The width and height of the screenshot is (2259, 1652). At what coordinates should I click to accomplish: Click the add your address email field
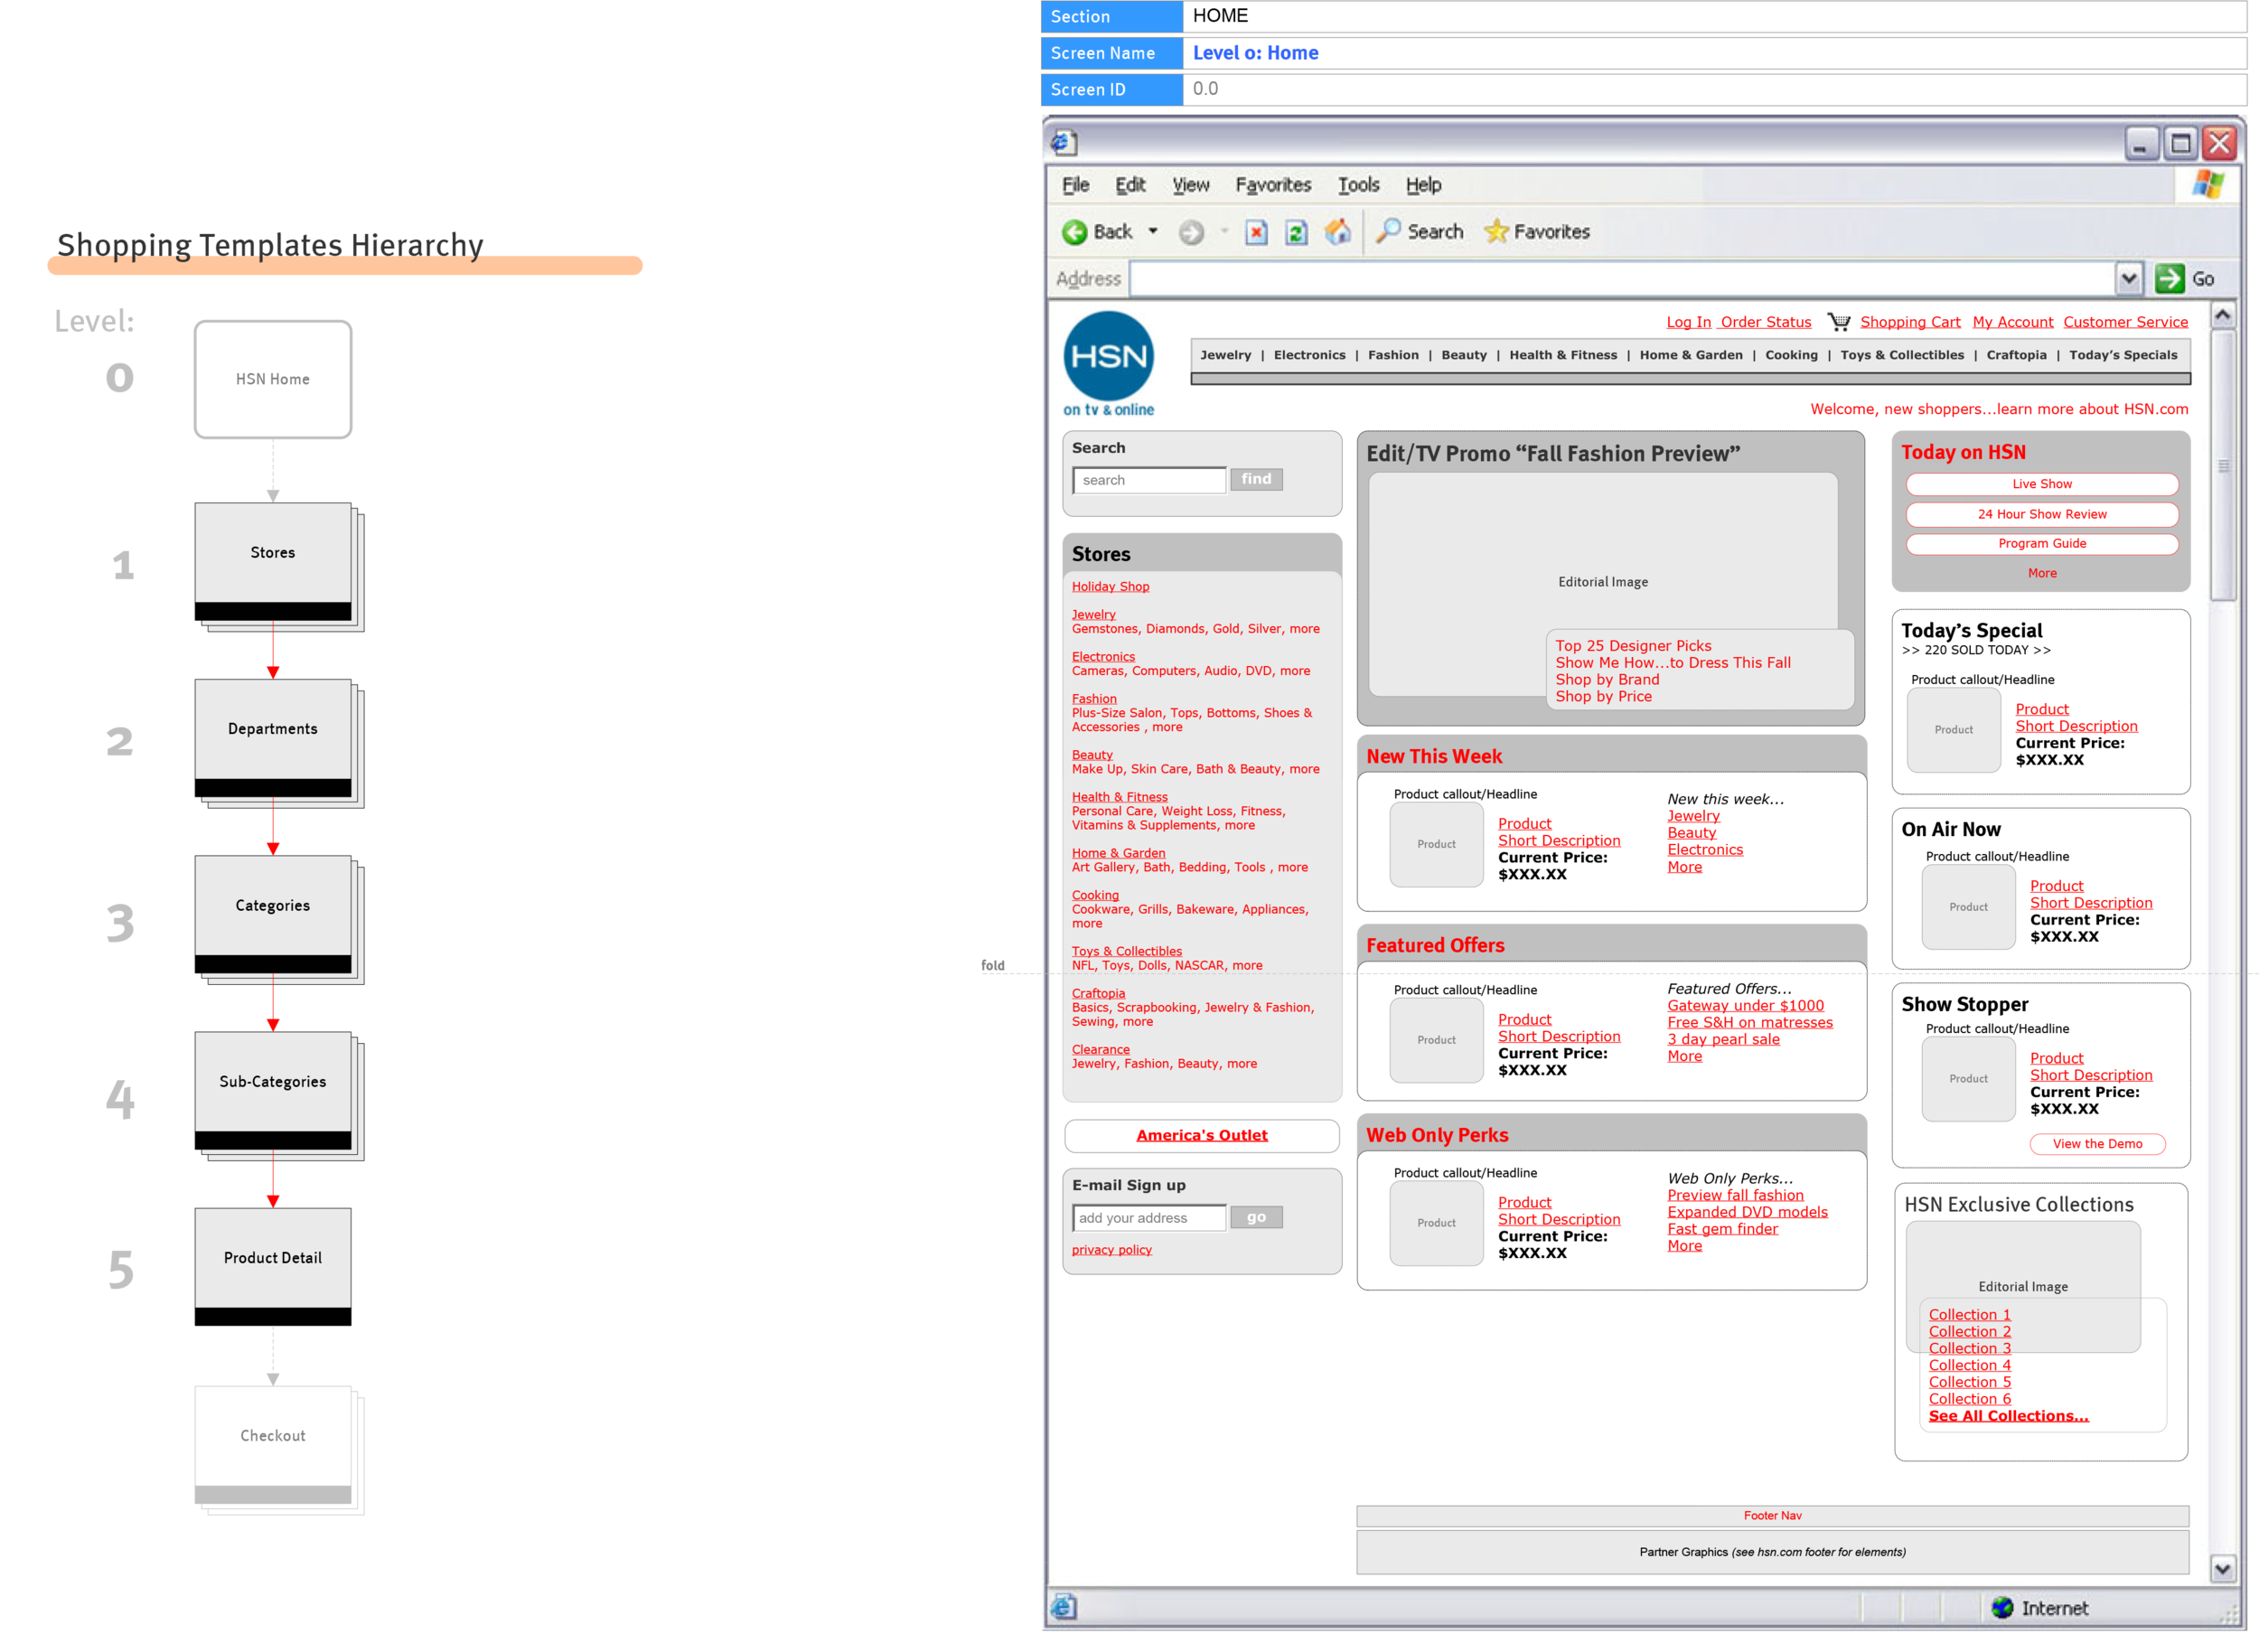pos(1149,1218)
